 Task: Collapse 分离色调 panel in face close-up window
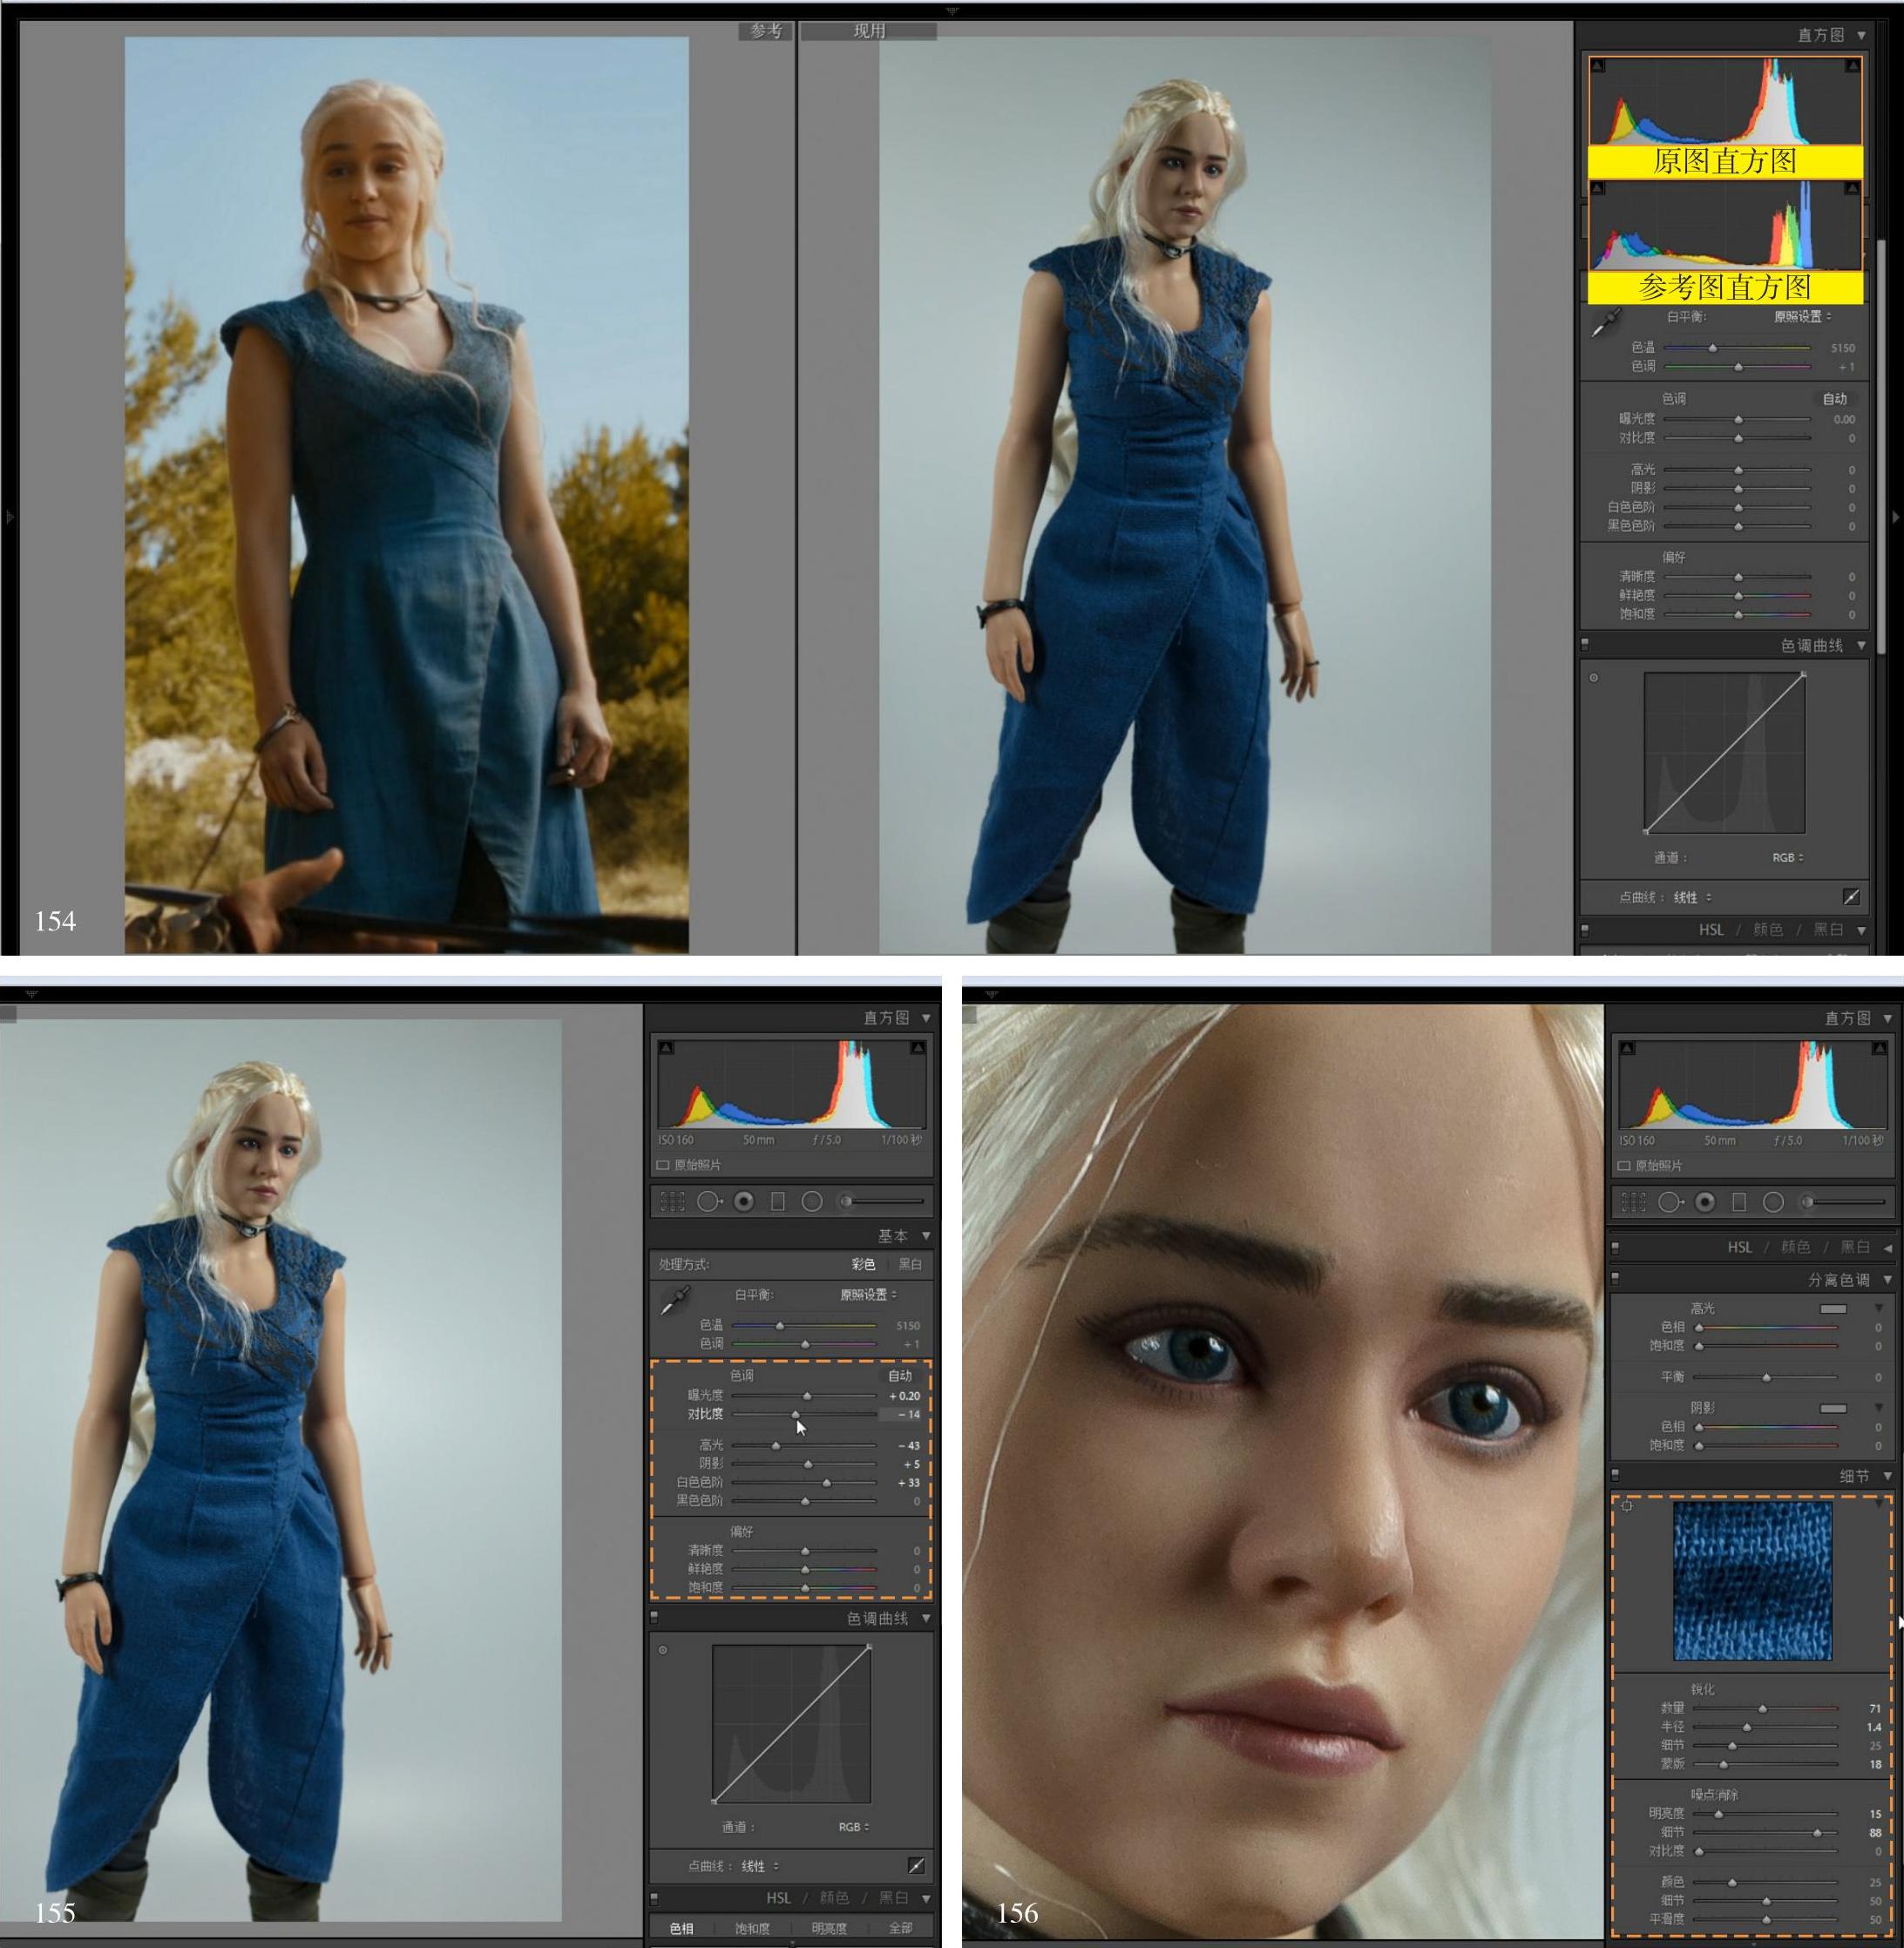pyautogui.click(x=1887, y=1280)
